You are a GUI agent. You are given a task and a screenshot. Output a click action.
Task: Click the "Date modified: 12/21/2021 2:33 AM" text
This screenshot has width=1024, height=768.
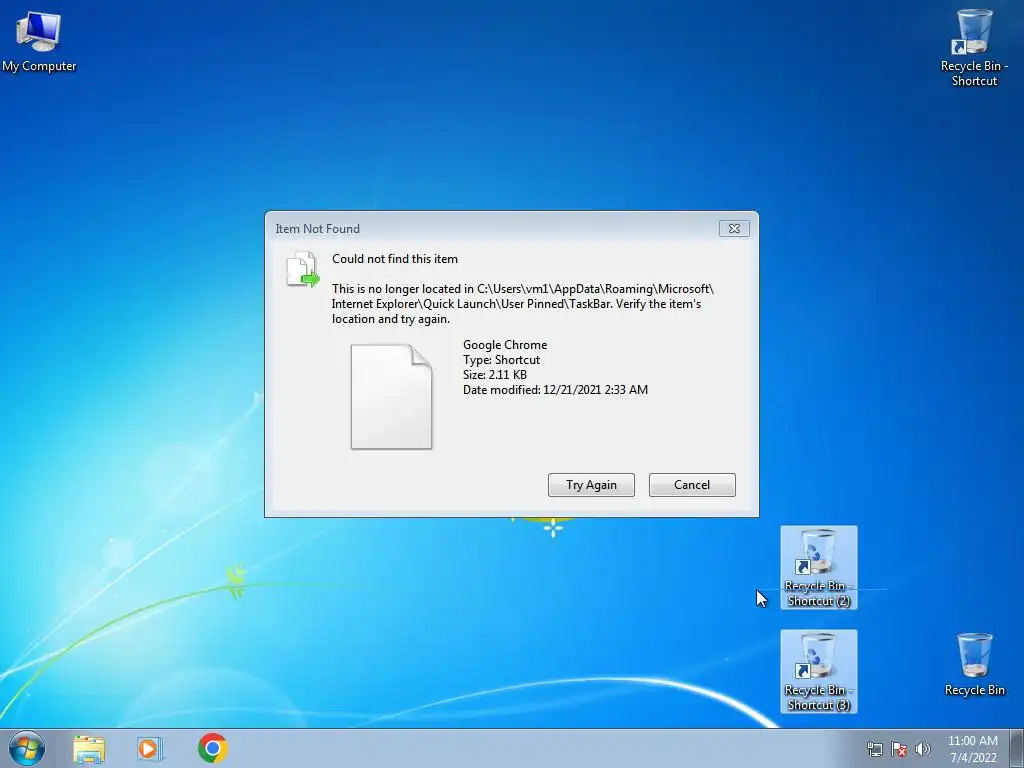pos(555,390)
